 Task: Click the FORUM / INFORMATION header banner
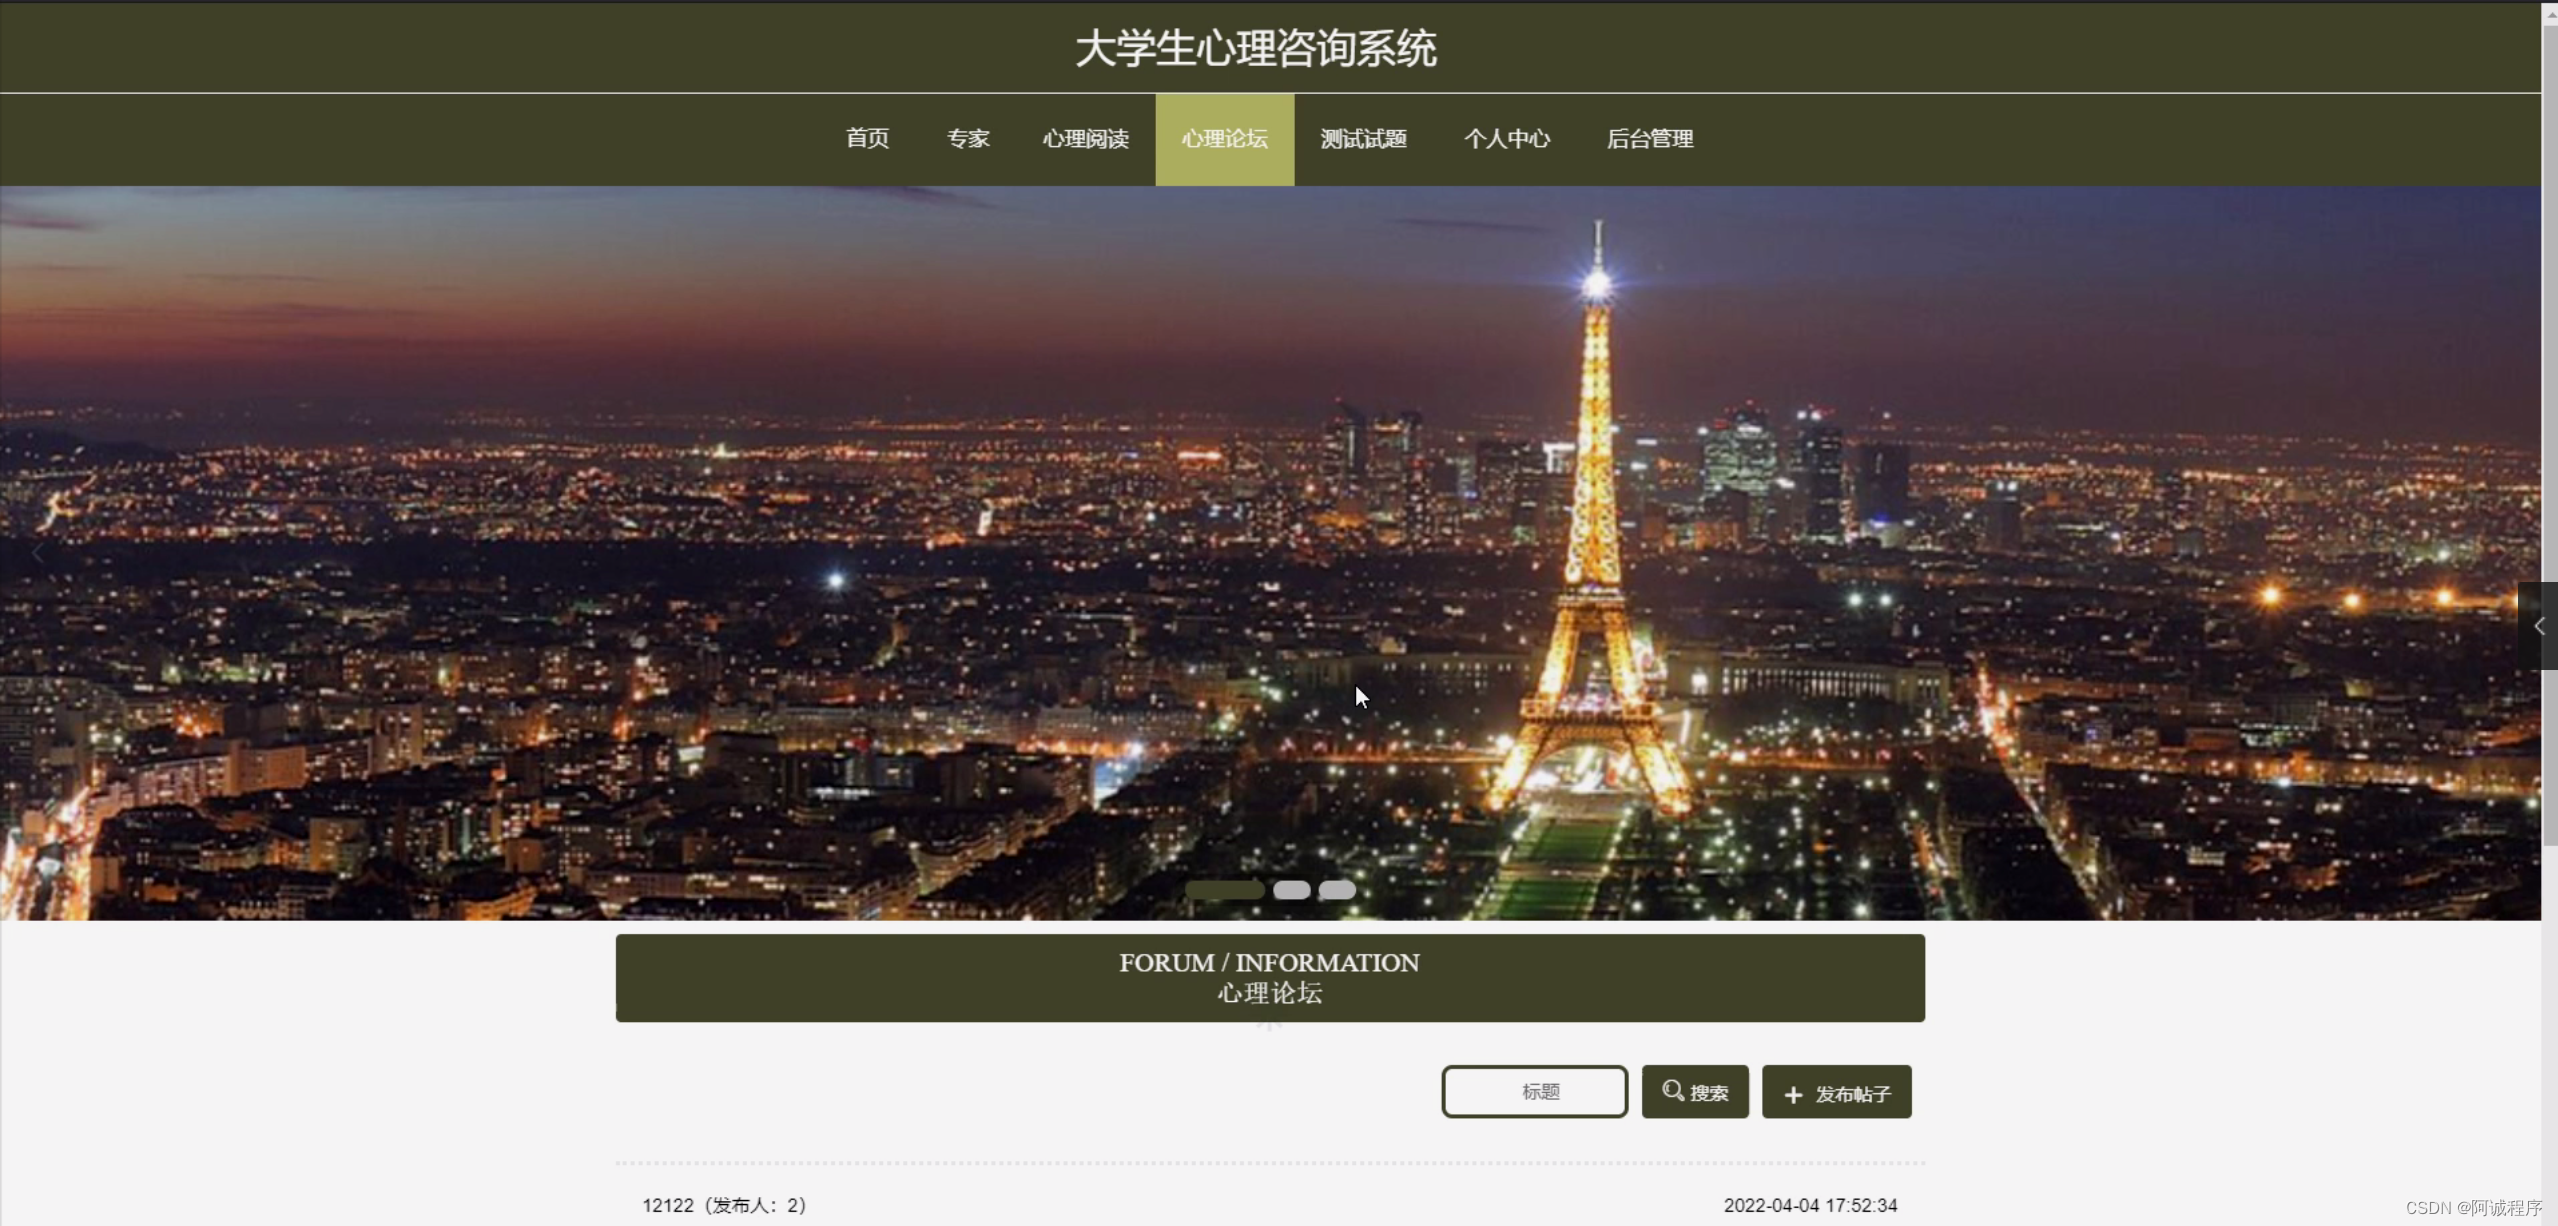(1269, 977)
